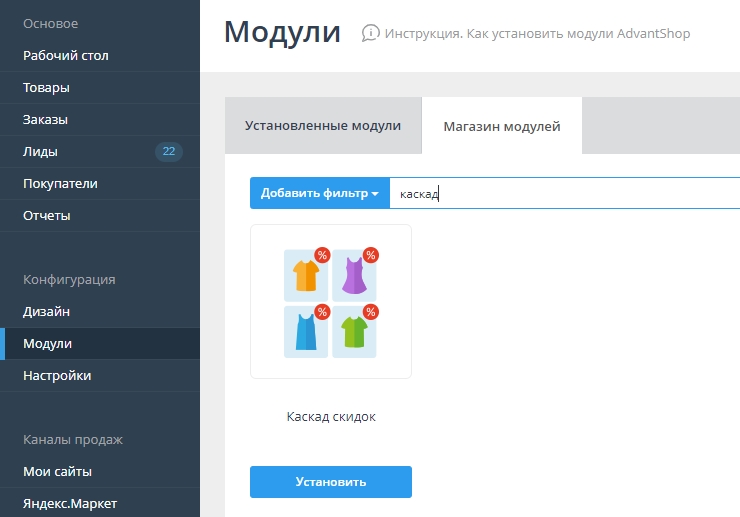Expand the Добавить фильтр dropdown
The width and height of the screenshot is (740, 517).
[x=319, y=194]
